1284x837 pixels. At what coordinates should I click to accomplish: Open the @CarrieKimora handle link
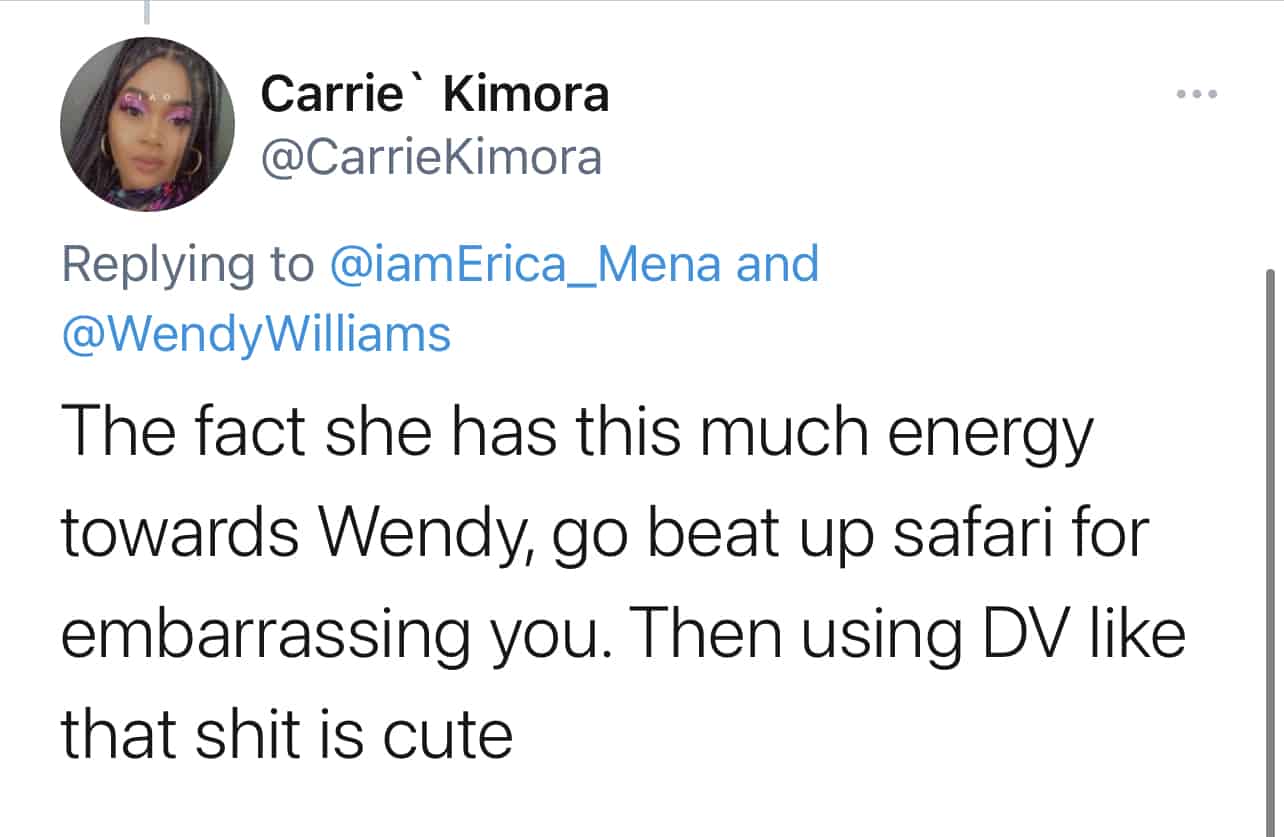(431, 157)
